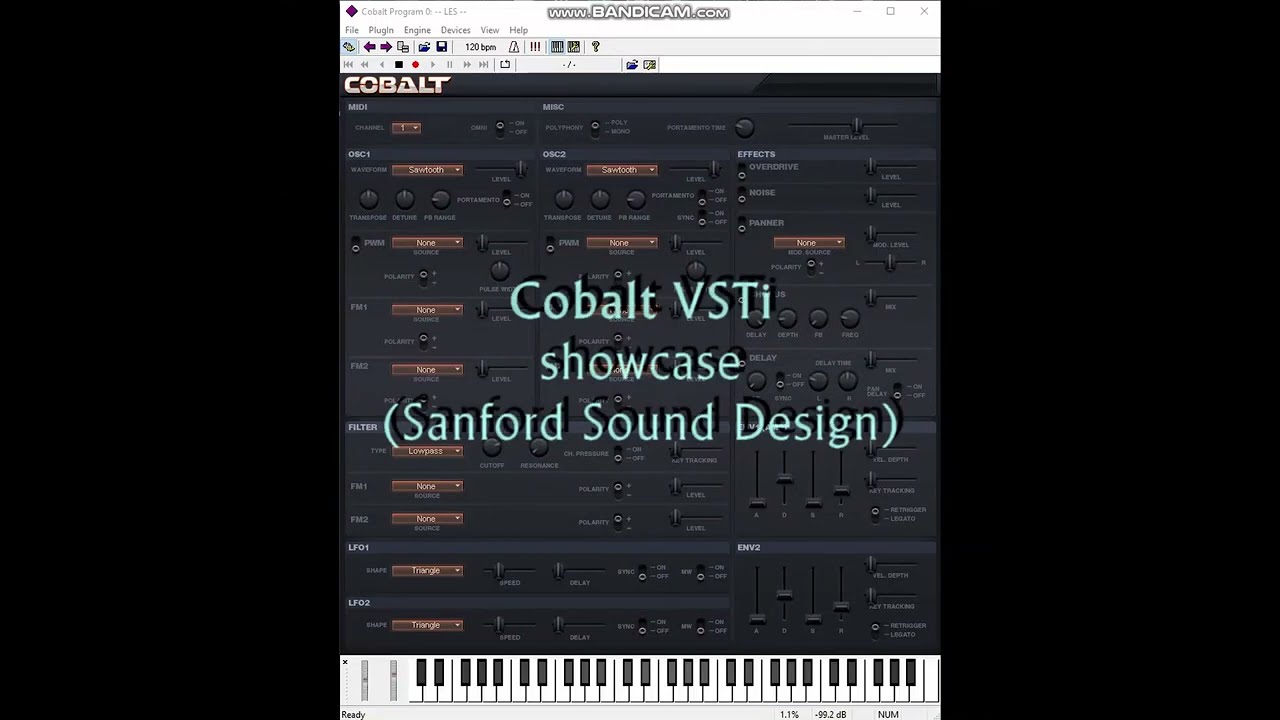This screenshot has width=1280, height=720.
Task: Open the LFO2 Shape Triangle dropdown
Action: pos(427,625)
